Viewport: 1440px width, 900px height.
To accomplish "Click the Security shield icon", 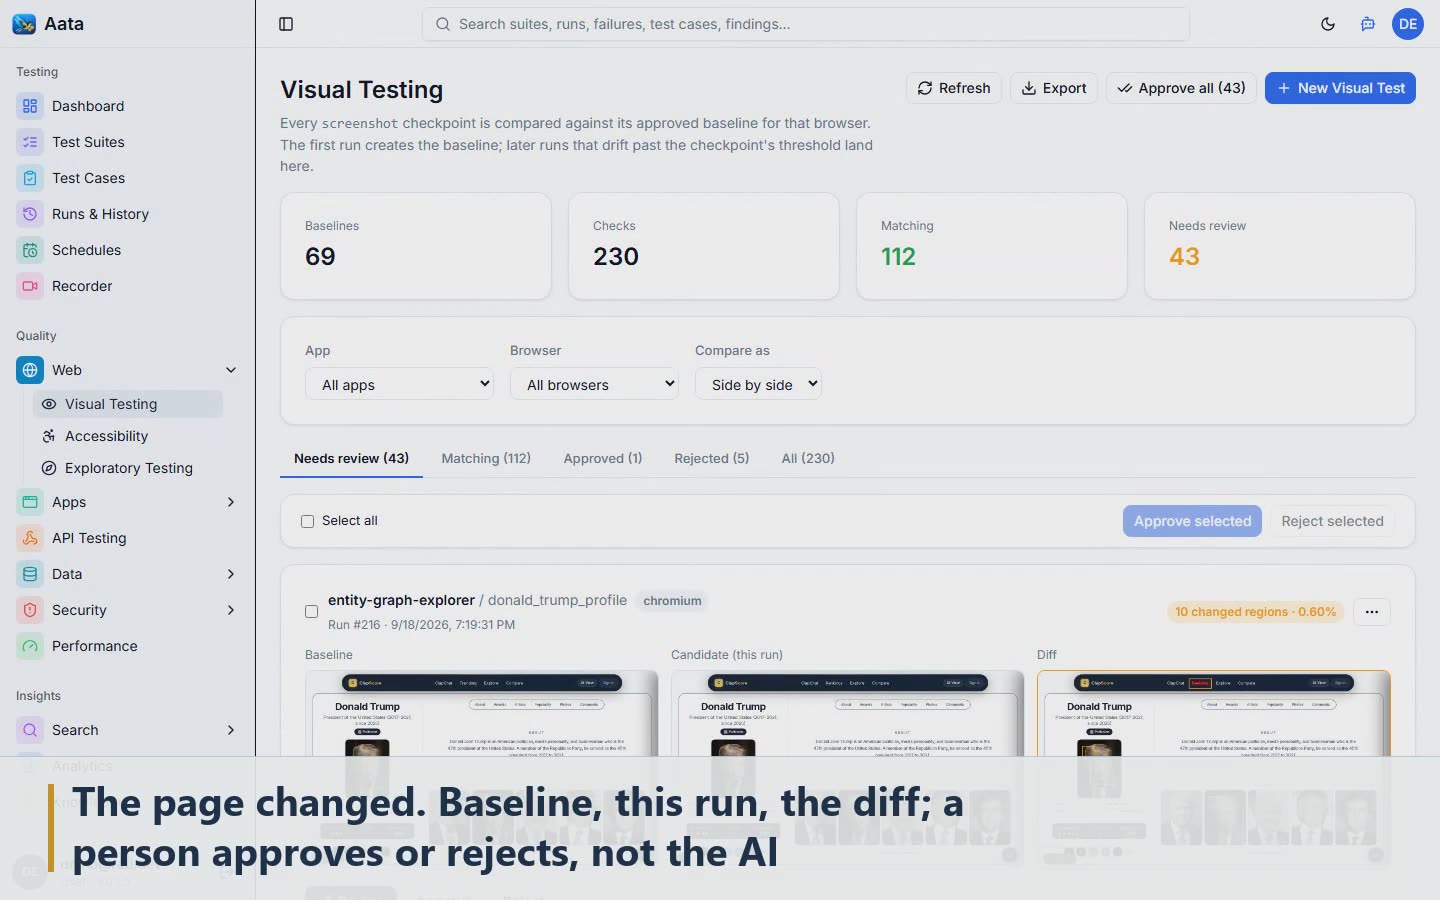I will coord(30,610).
